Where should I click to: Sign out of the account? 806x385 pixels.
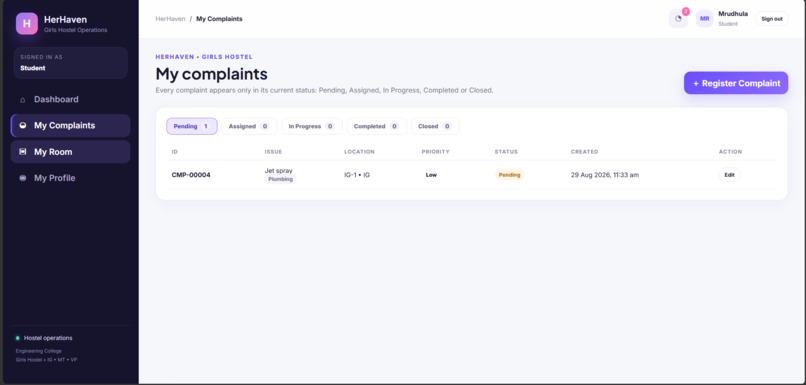pos(772,19)
